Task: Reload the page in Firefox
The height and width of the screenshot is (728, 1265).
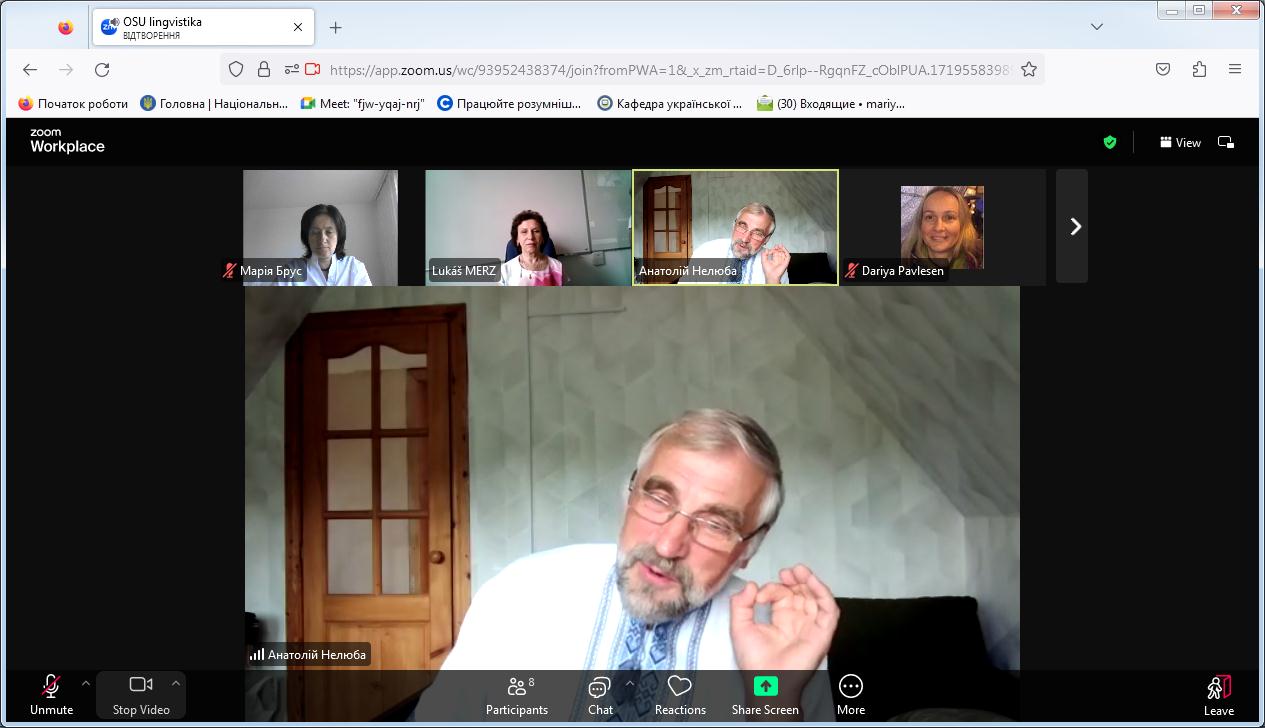Action: (102, 70)
